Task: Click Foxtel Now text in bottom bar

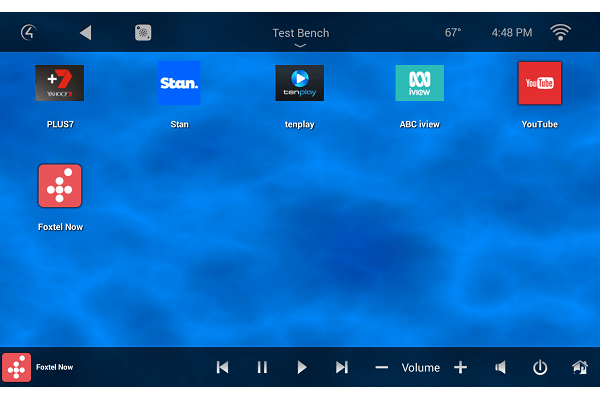Action: (54, 367)
